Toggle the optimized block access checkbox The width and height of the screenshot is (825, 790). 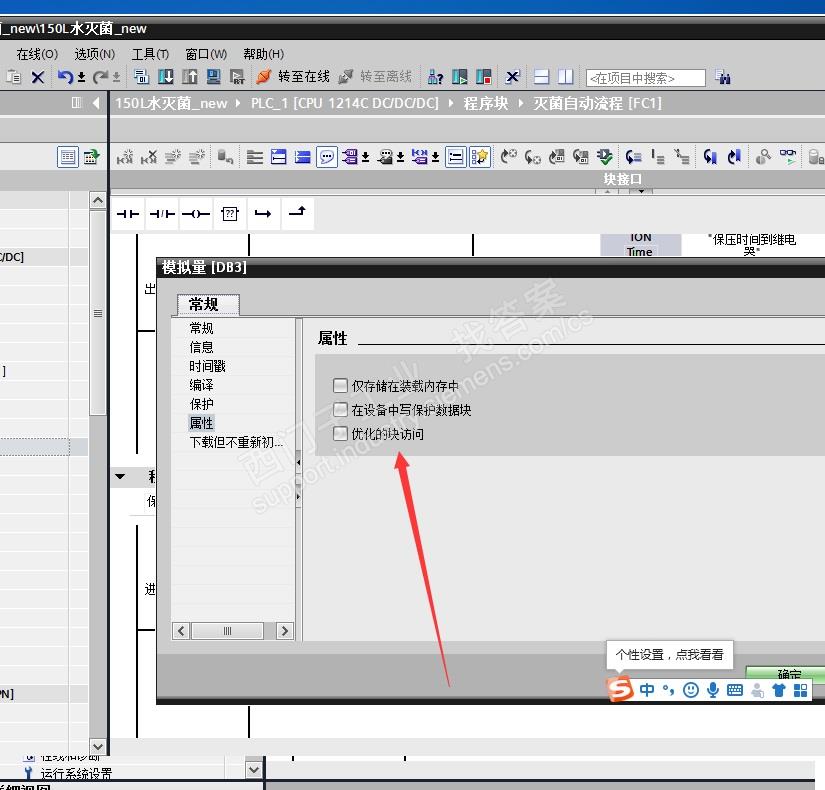[x=340, y=433]
